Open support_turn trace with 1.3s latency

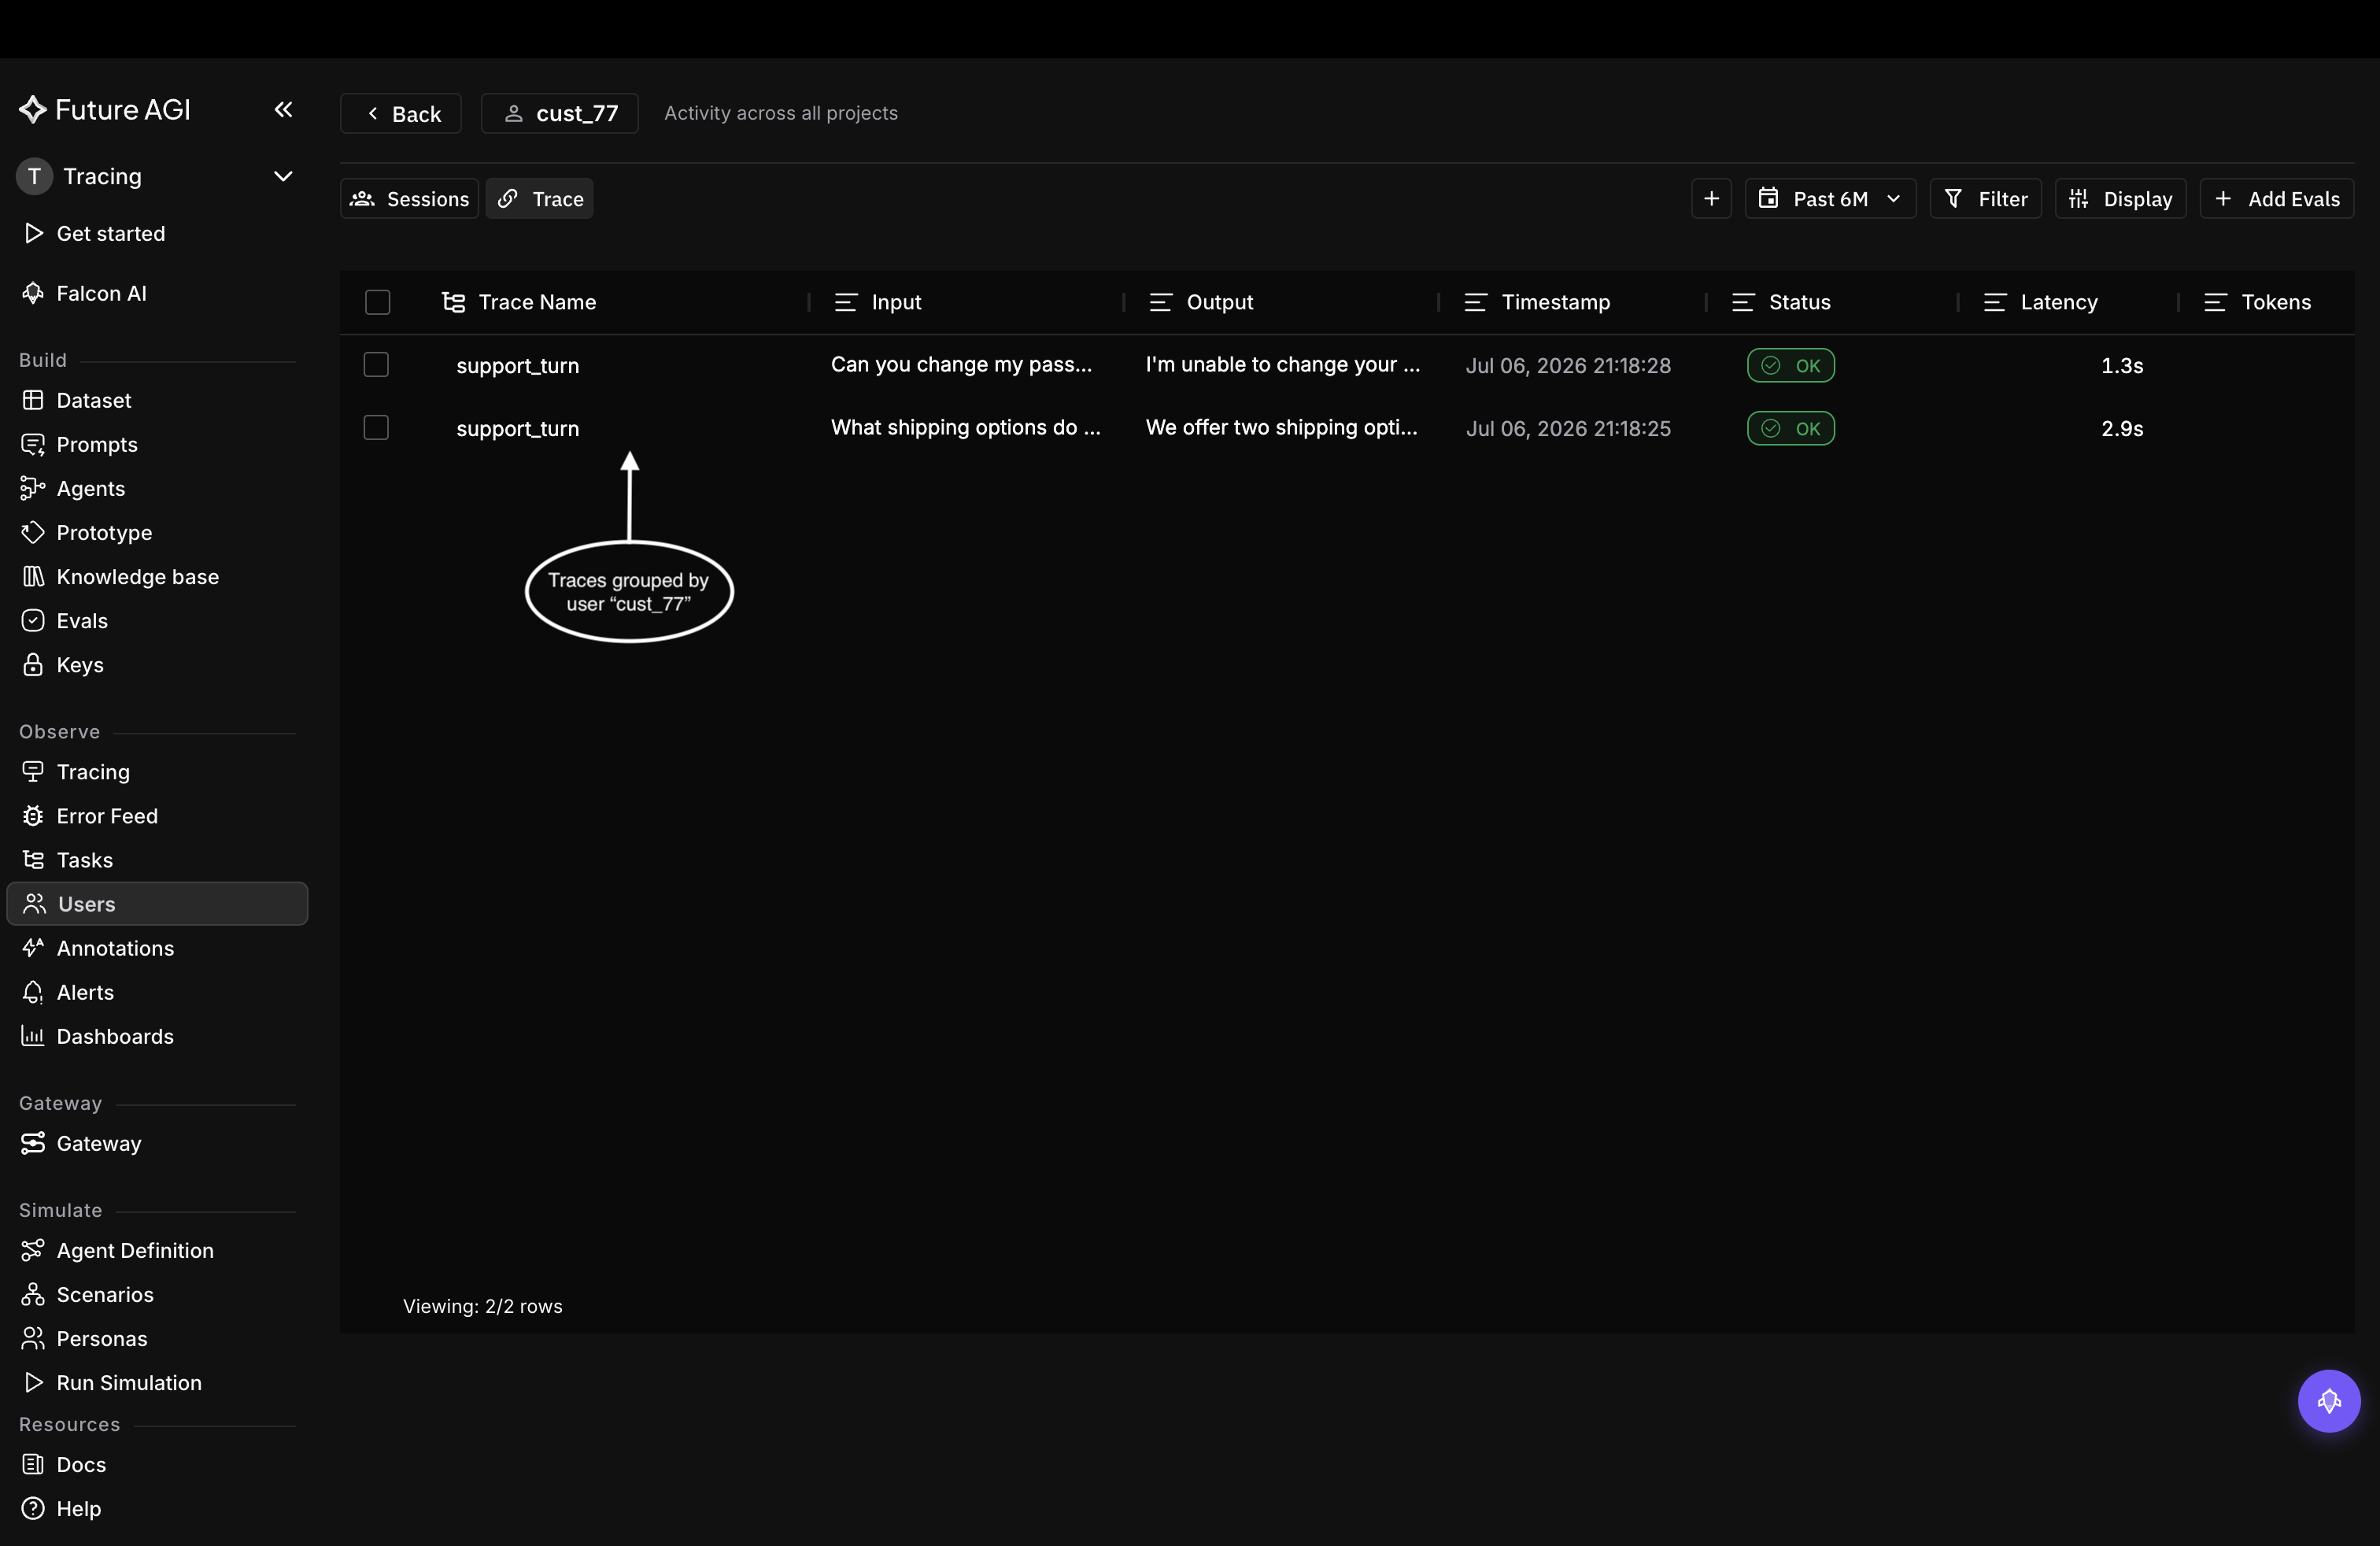pos(518,365)
